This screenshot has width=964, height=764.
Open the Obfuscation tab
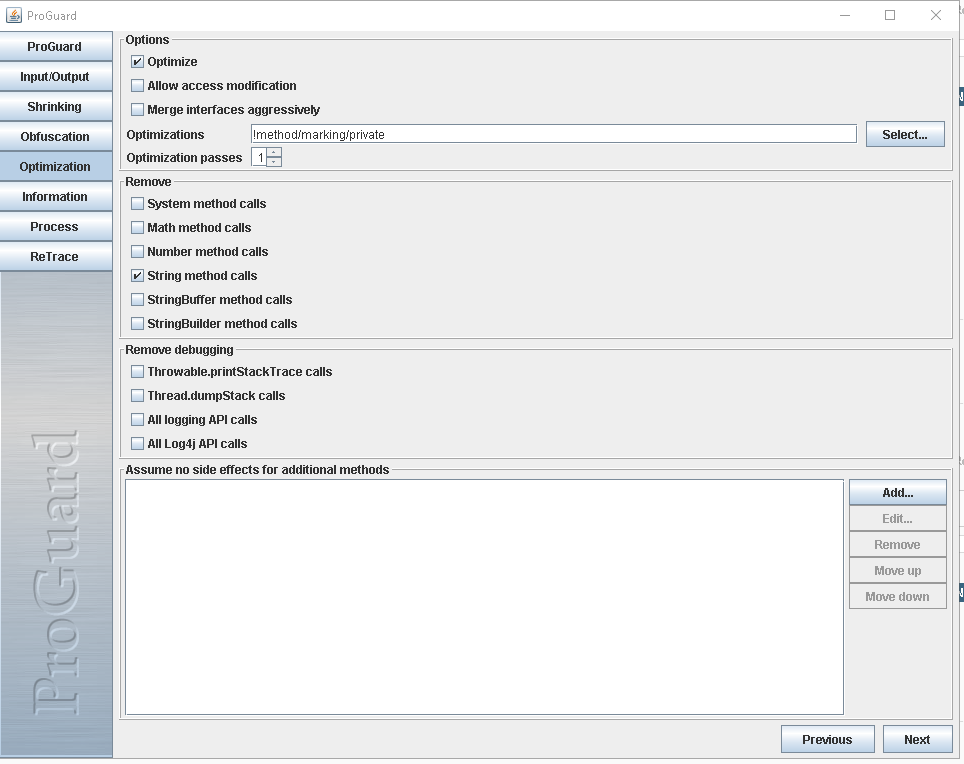(x=56, y=136)
